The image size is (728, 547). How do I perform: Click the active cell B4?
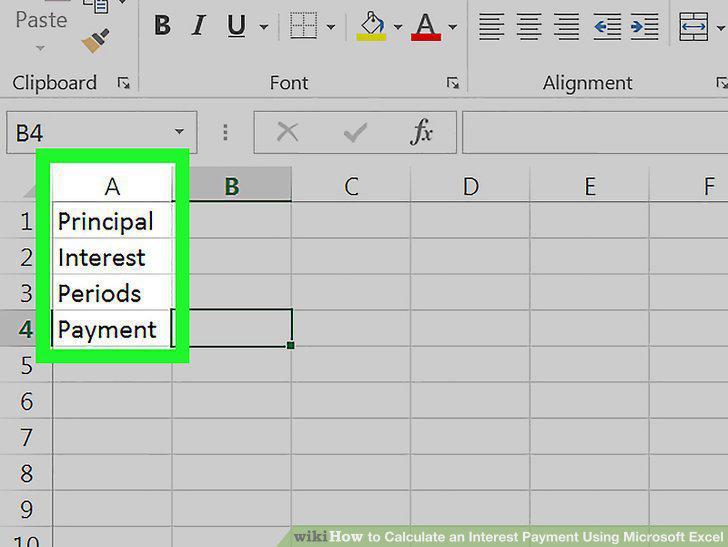pyautogui.click(x=232, y=328)
